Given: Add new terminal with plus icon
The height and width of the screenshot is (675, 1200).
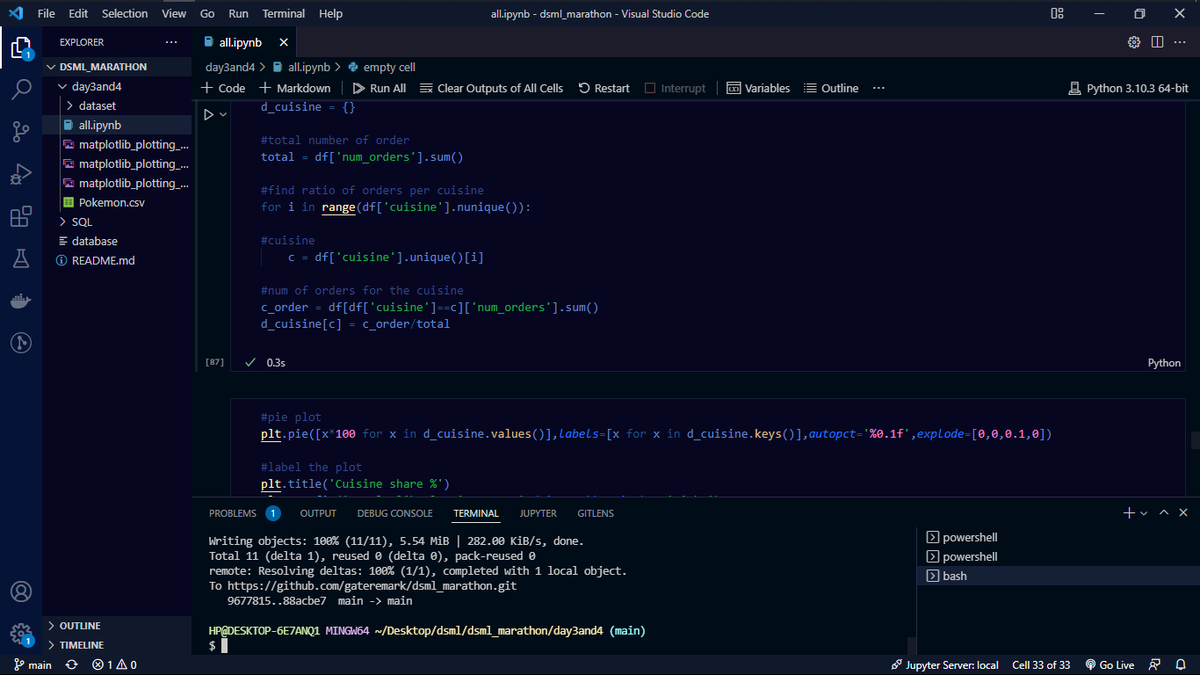Looking at the screenshot, I should click(x=1128, y=513).
